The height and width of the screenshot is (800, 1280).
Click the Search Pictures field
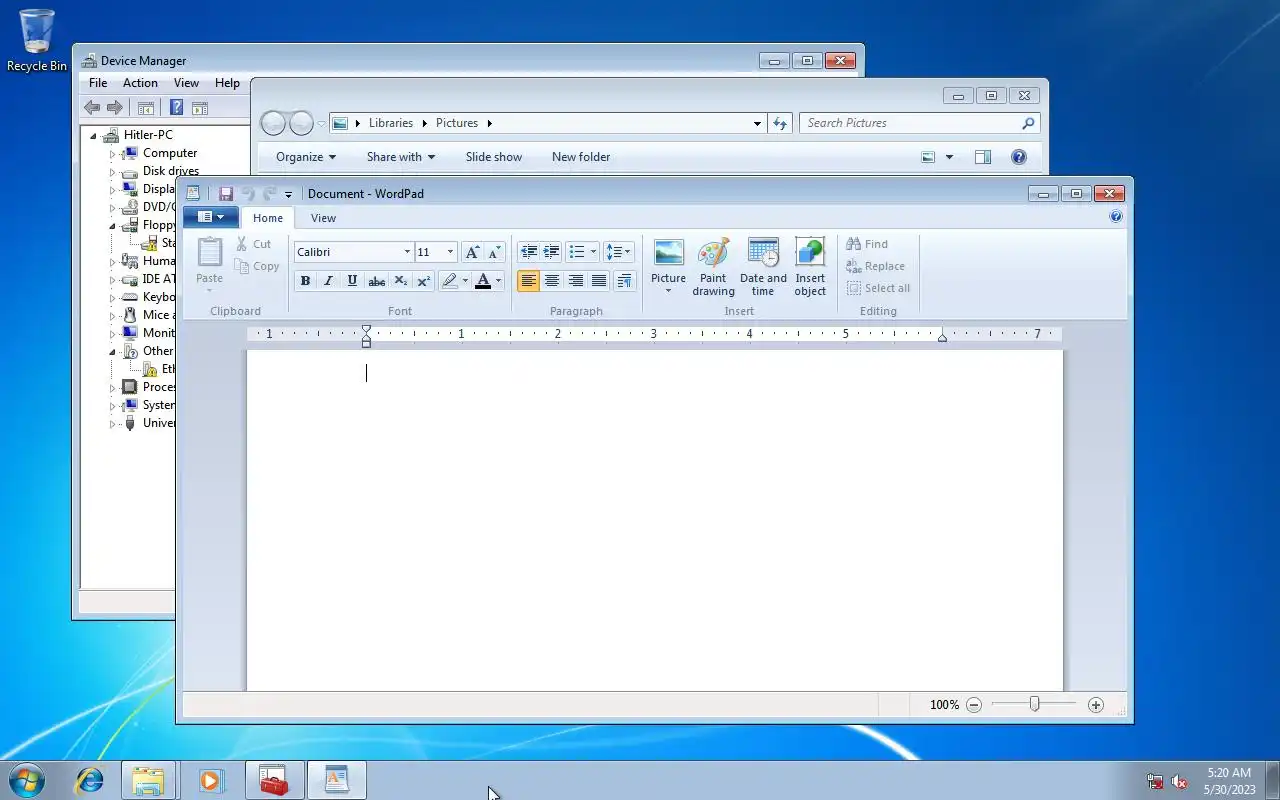(919, 123)
